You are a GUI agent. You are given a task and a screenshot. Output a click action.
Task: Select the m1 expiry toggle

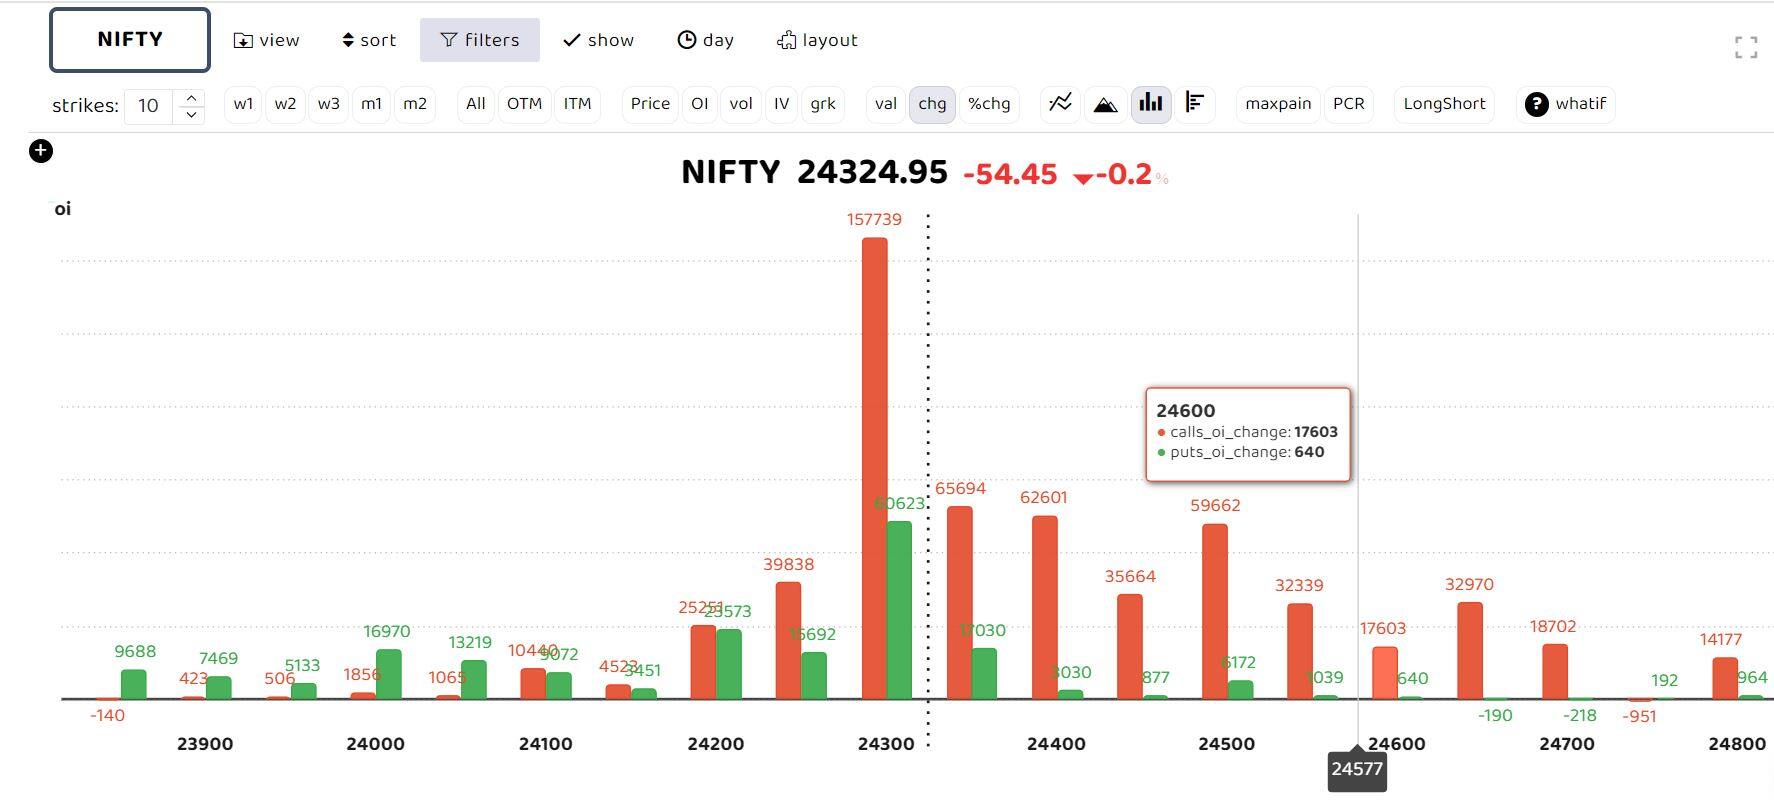coord(371,104)
